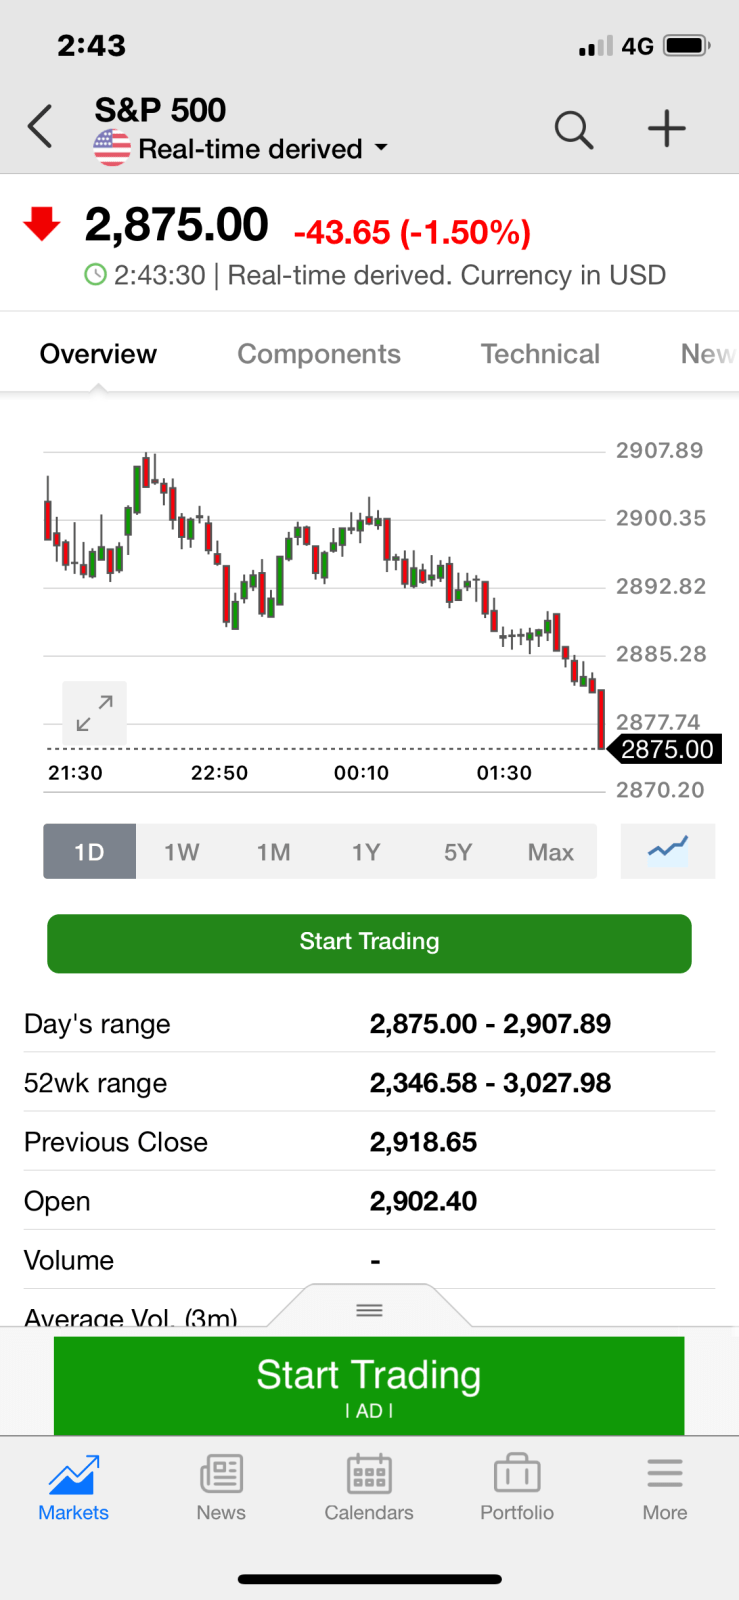
Task: Tap the plus icon to add to watchlist
Action: tap(666, 129)
